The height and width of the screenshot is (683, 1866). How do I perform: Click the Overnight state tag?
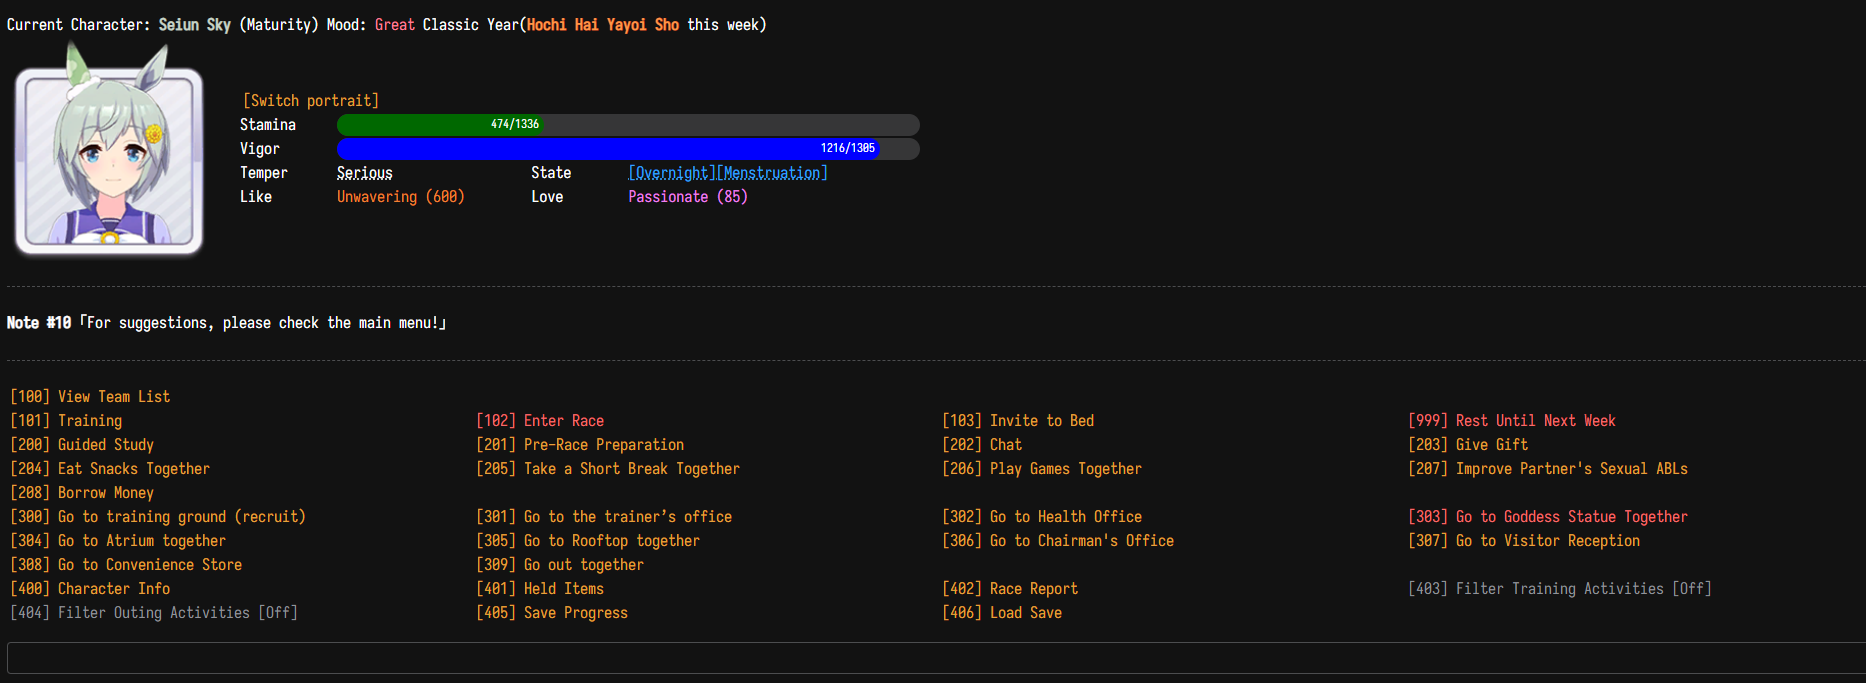coord(672,173)
